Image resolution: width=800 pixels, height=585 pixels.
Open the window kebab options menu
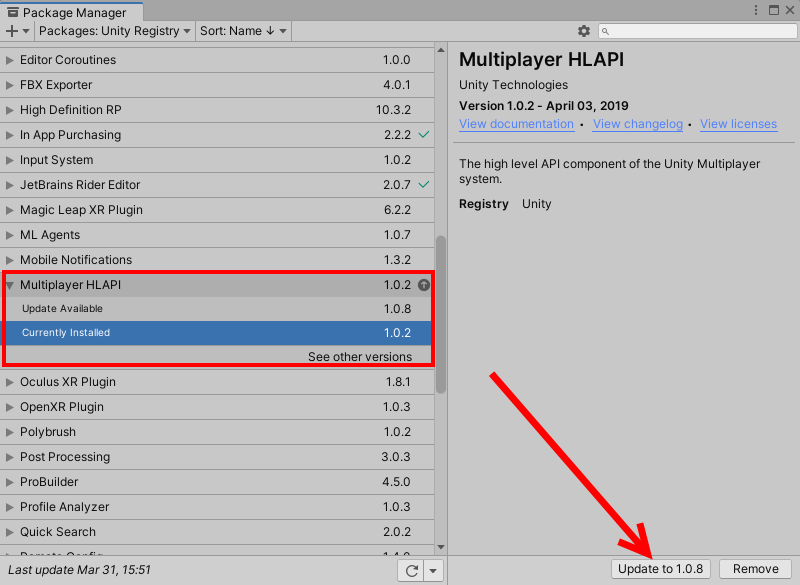point(756,10)
